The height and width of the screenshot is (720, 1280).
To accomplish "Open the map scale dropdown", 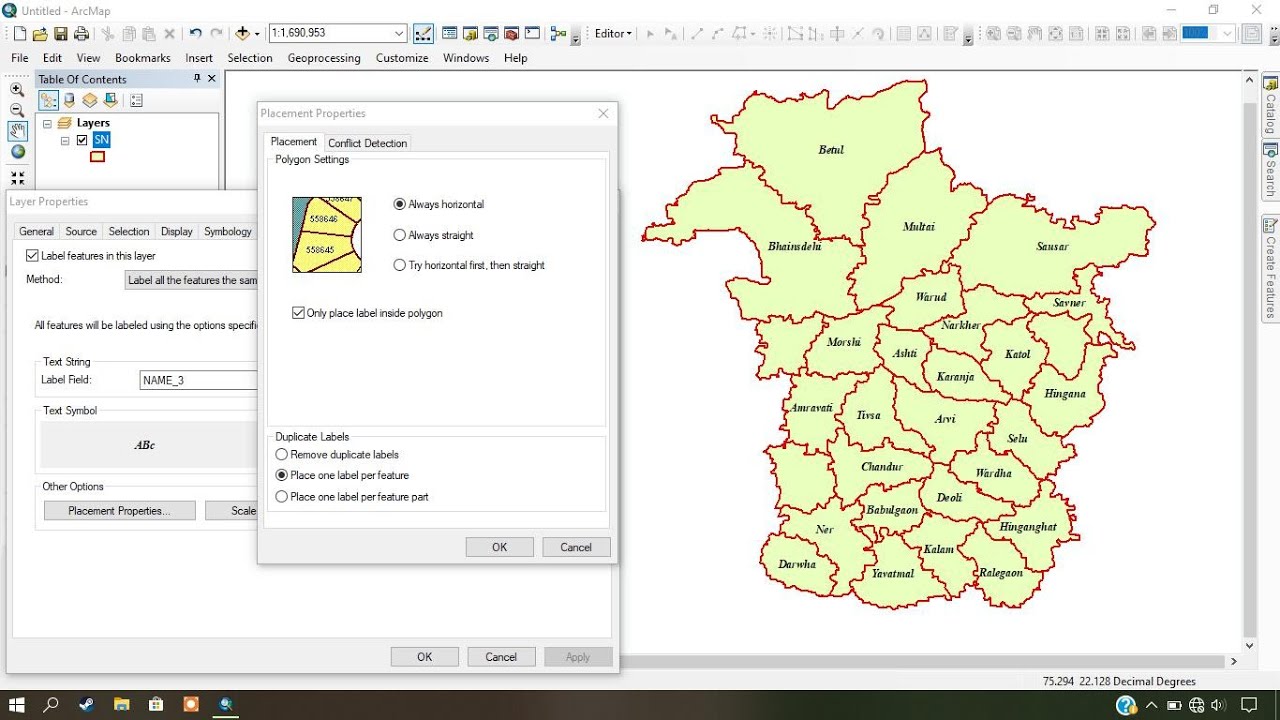I will pos(399,33).
